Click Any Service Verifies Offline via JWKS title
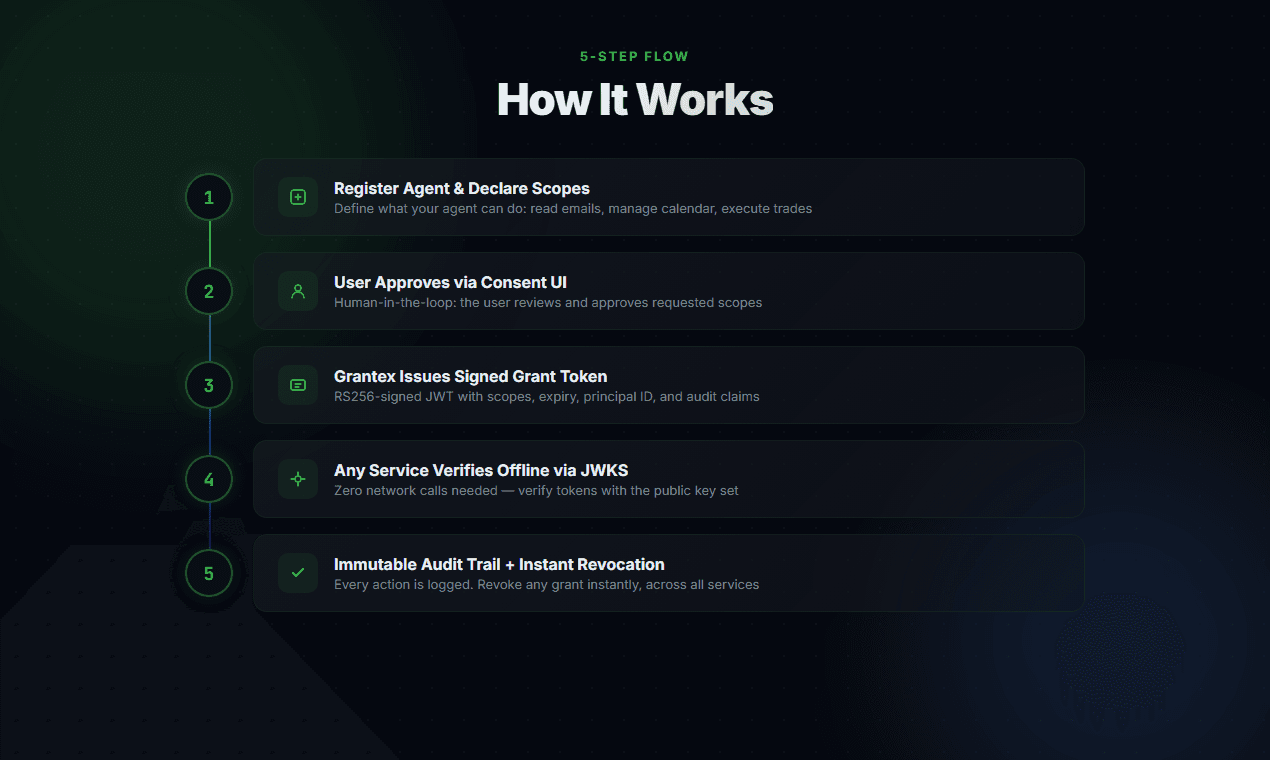Image resolution: width=1270 pixels, height=760 pixels. 480,470
